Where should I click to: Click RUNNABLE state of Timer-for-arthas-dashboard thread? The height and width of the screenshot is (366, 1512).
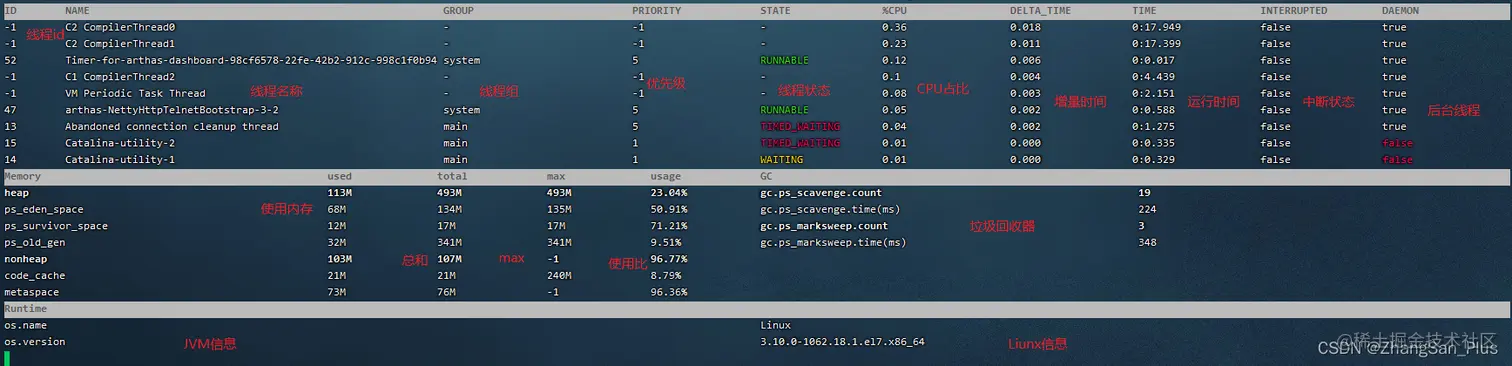click(785, 60)
